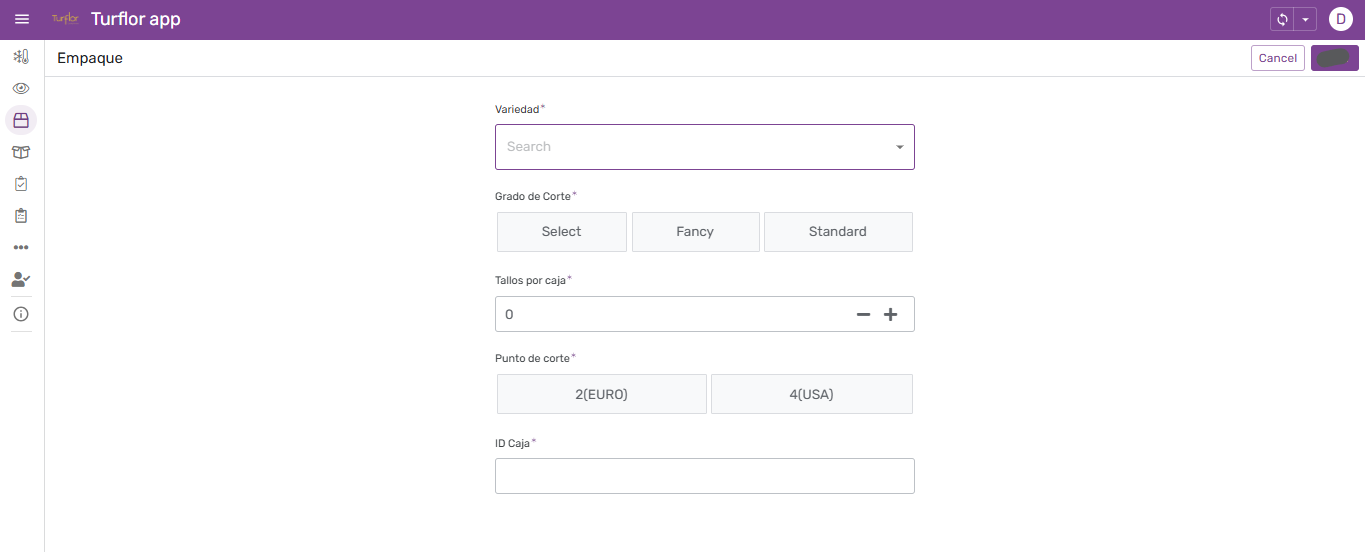Click the Turflor logo
The image size is (1365, 552).
click(x=65, y=19)
